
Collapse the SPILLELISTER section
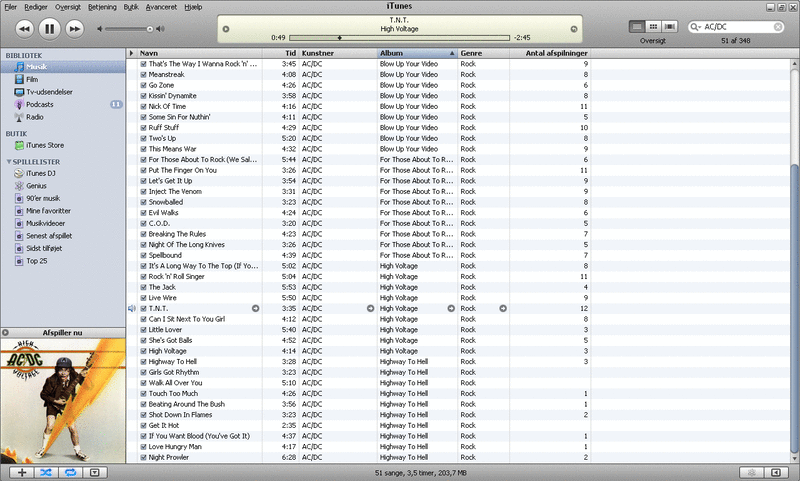(8, 161)
